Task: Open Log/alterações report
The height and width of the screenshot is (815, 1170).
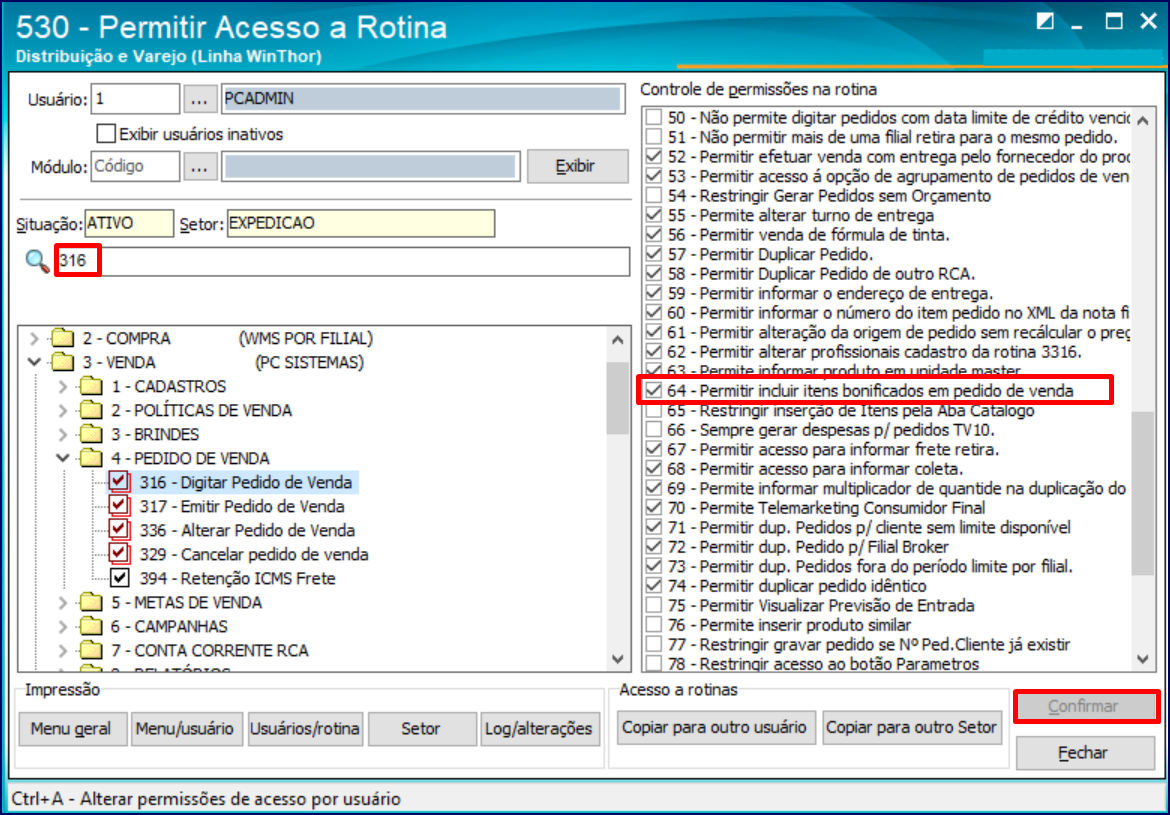Action: click(539, 728)
